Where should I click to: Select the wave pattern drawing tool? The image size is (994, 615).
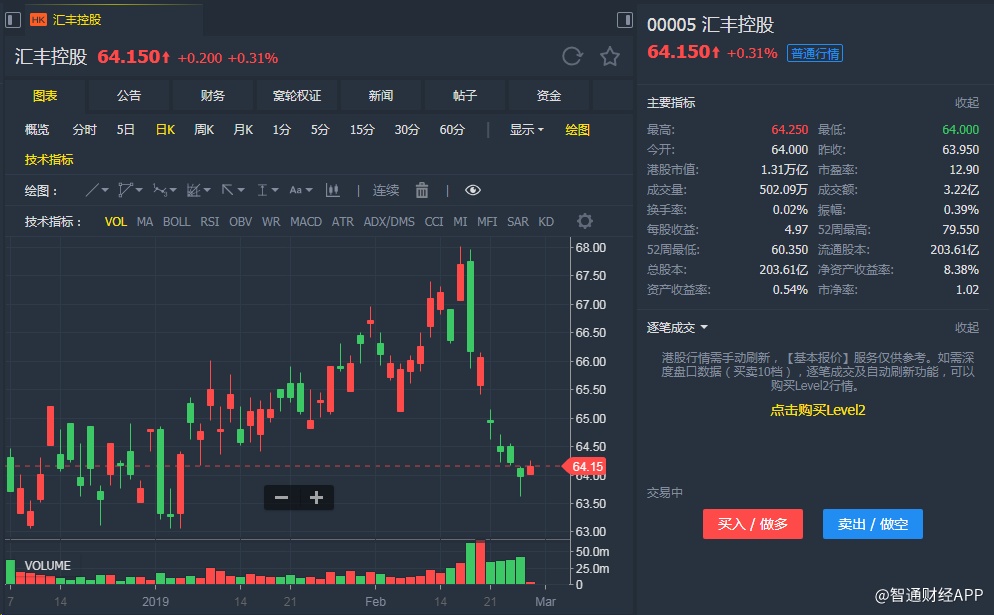[x=160, y=190]
